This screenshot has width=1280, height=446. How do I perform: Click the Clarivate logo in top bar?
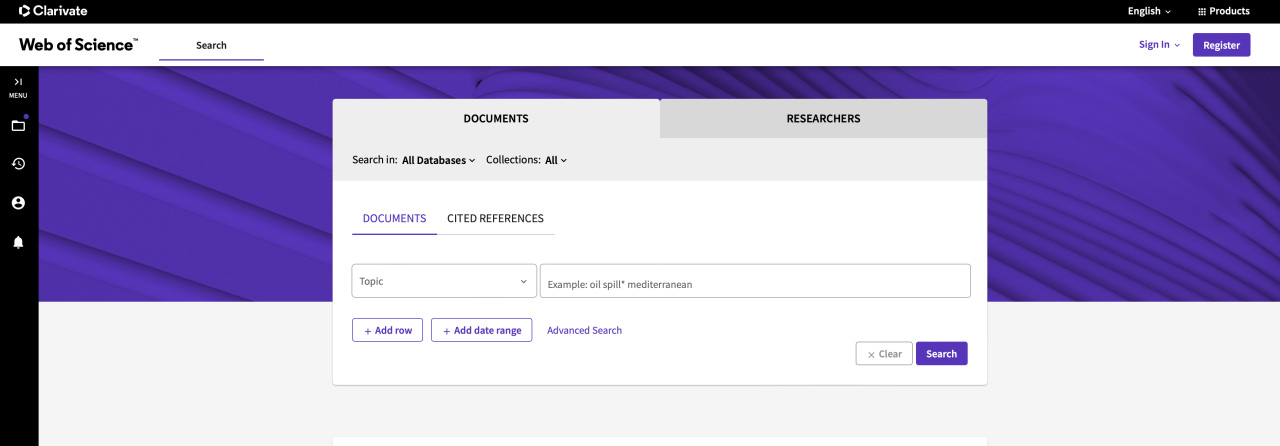(x=53, y=11)
